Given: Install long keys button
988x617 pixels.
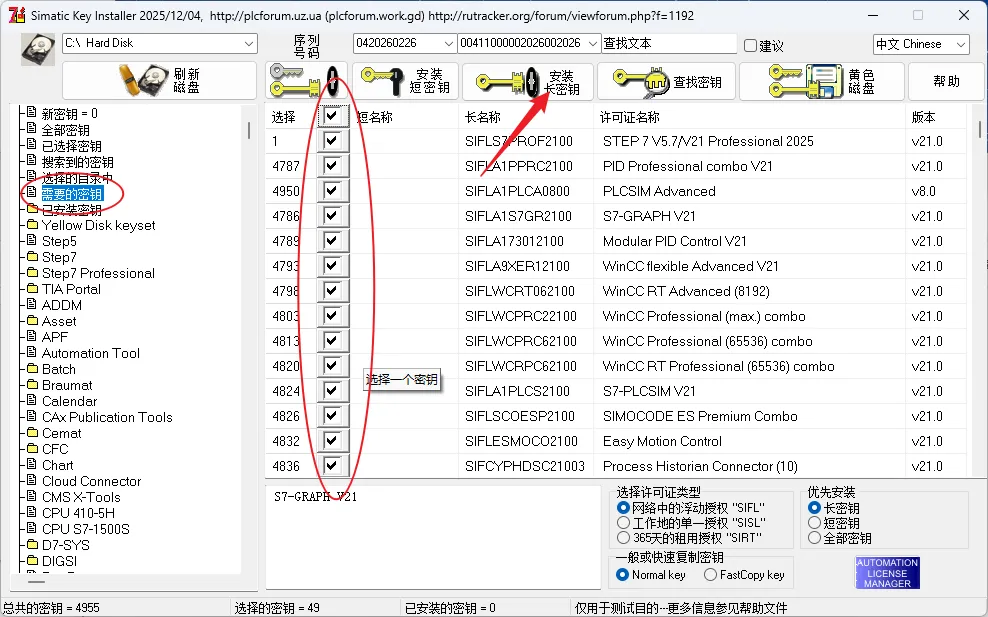Looking at the screenshot, I should pos(528,81).
